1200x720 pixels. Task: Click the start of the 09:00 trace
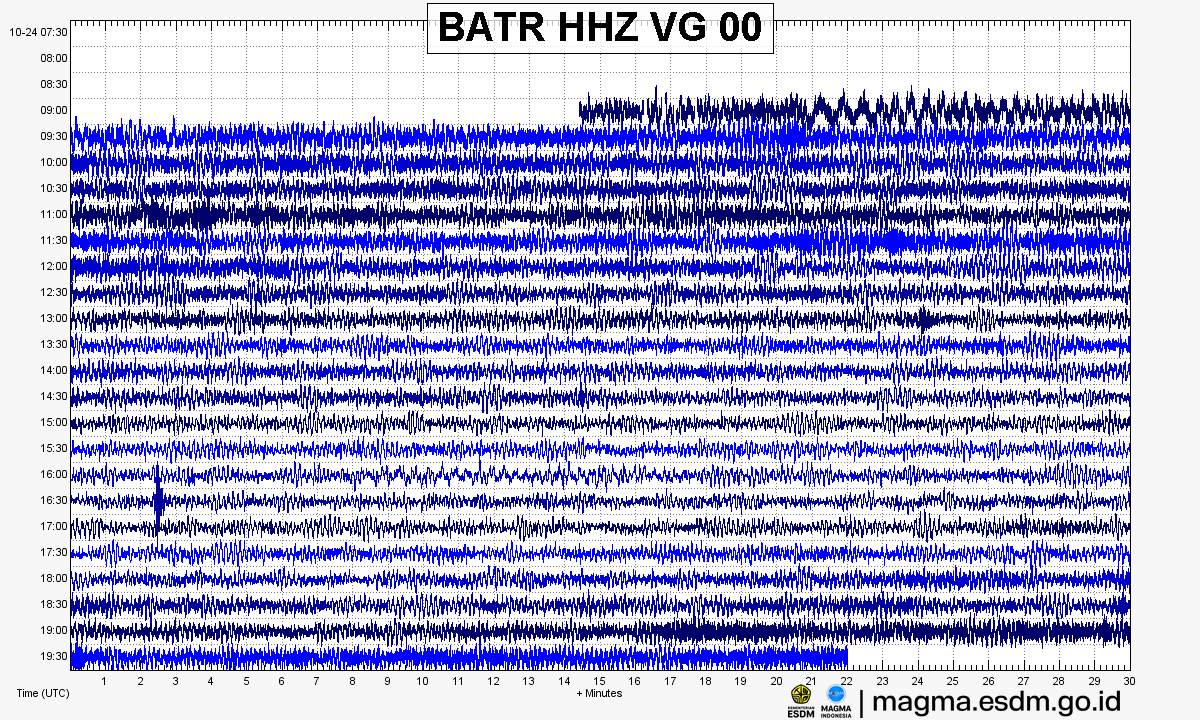coord(580,110)
